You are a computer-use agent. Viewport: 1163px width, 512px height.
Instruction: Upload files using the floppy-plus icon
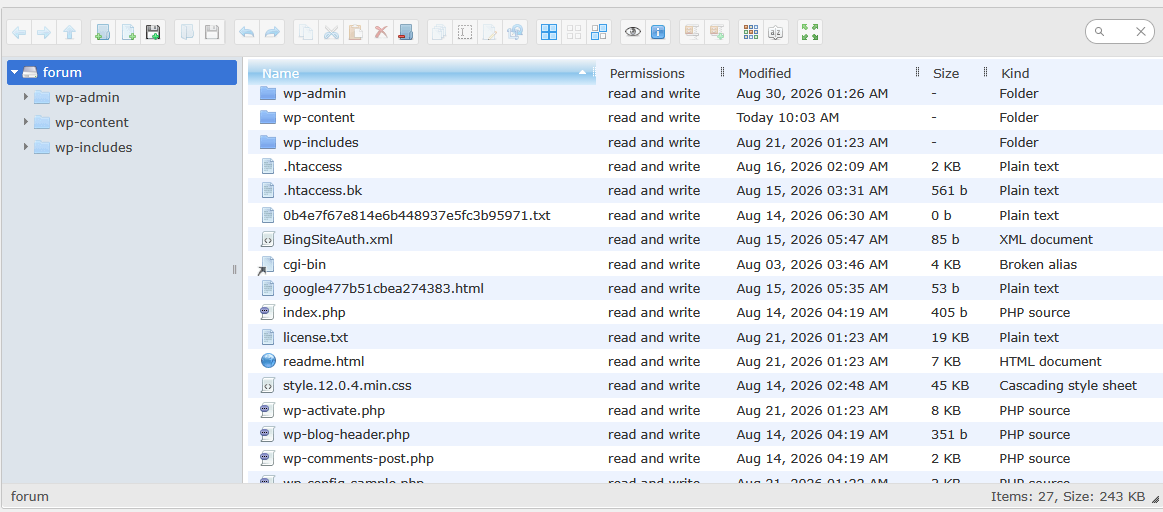(x=153, y=32)
